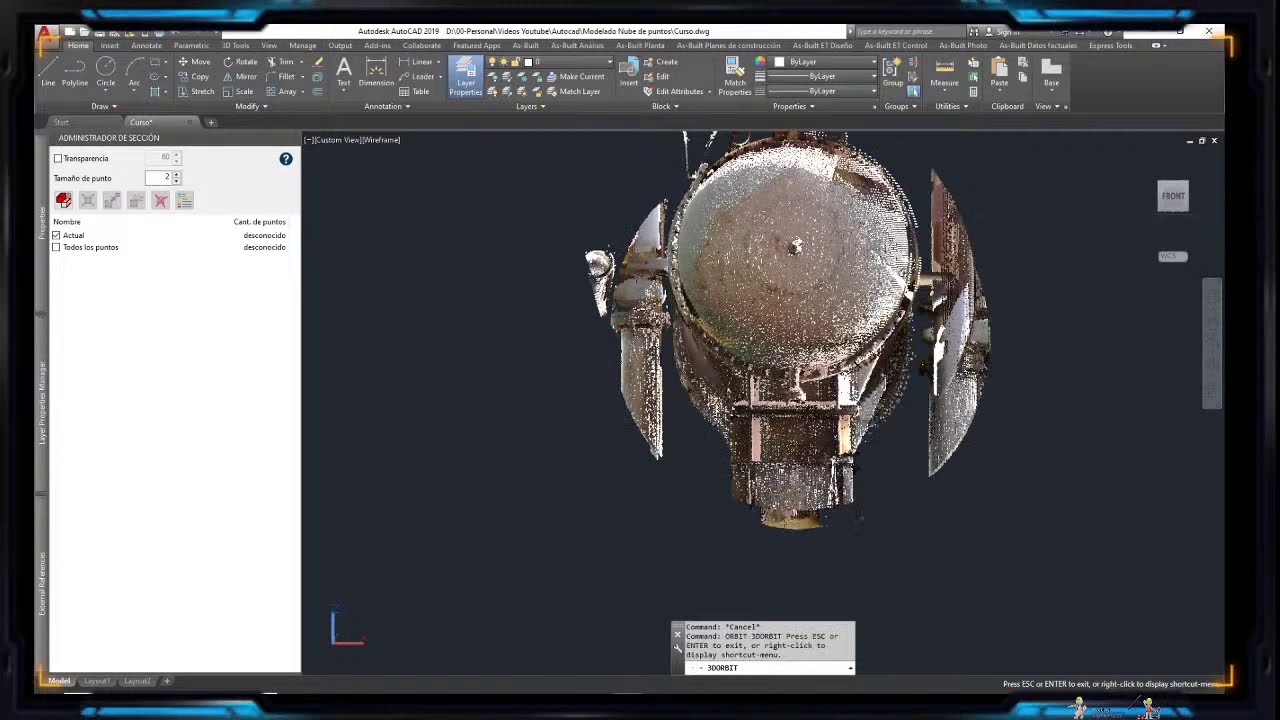Viewport: 1280px width, 720px height.
Task: Uncheck the Actual section checkbox
Action: tap(57, 235)
